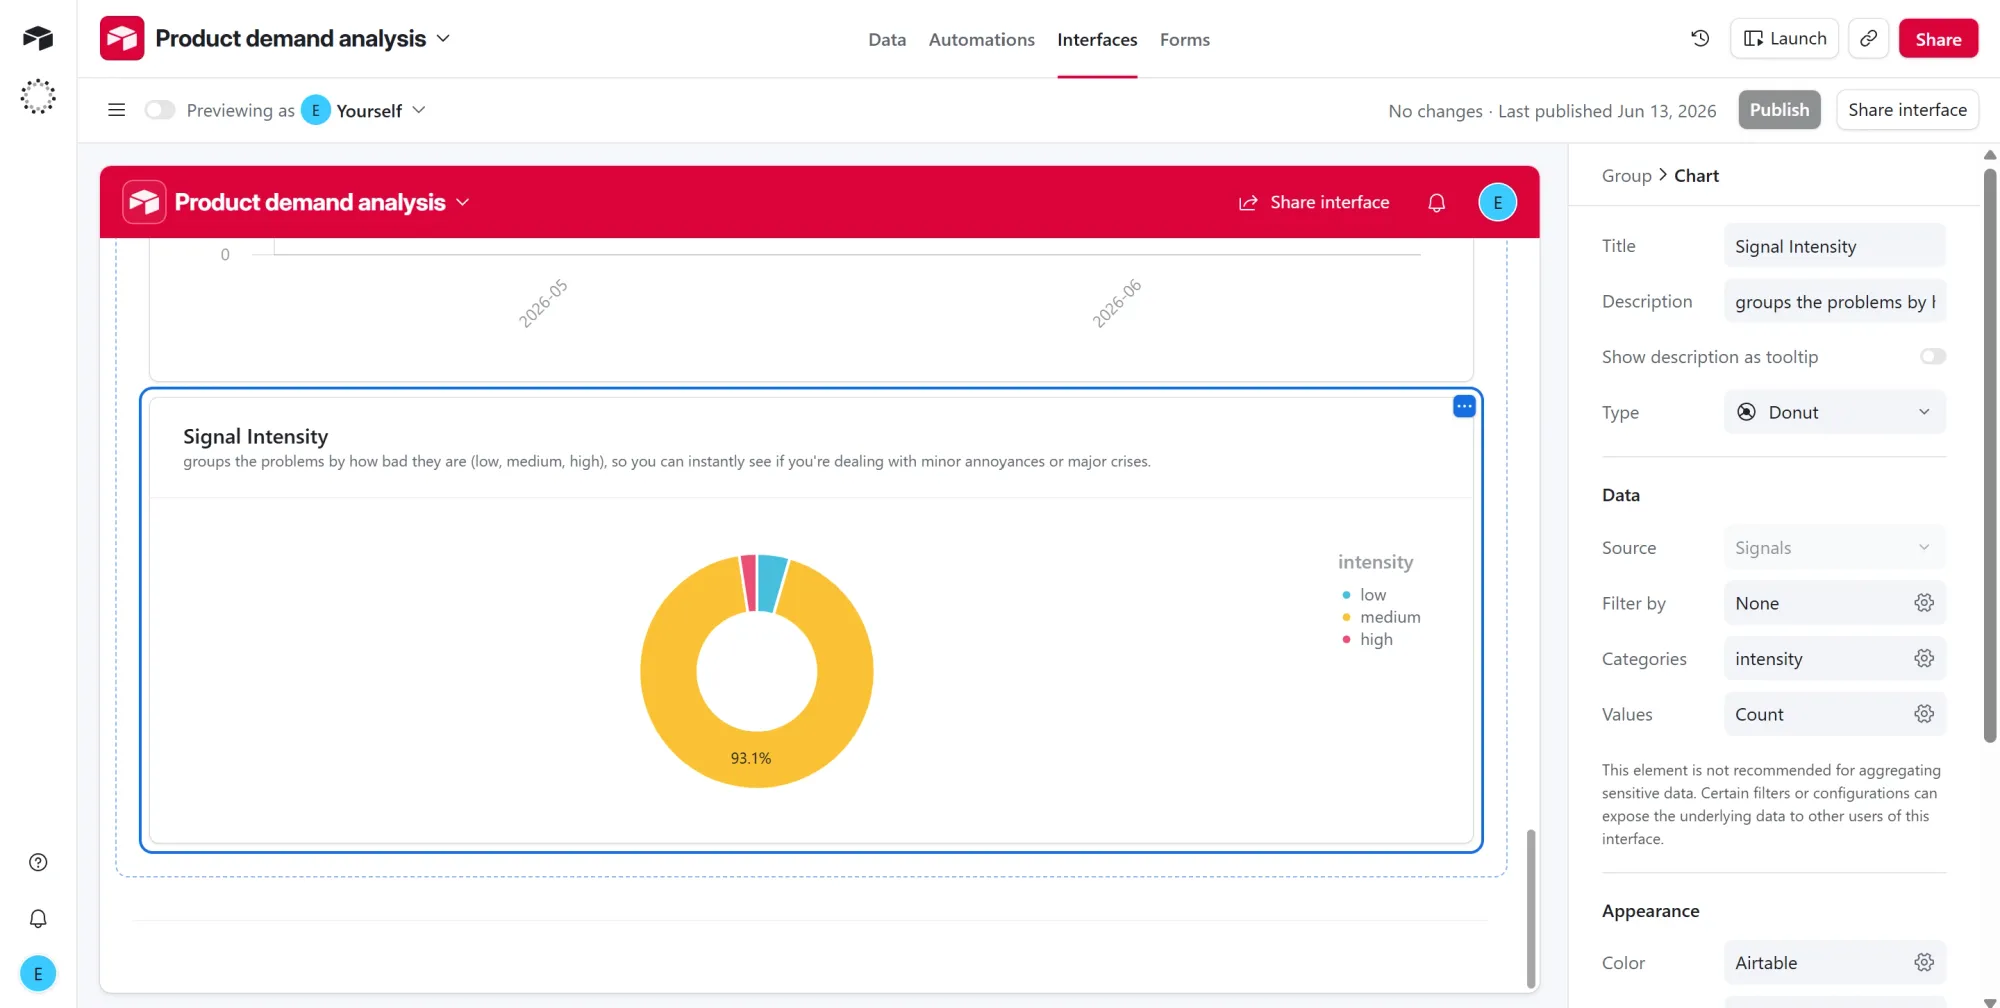The height and width of the screenshot is (1008, 2000).
Task: Click the copy link icon button
Action: pyautogui.click(x=1868, y=39)
